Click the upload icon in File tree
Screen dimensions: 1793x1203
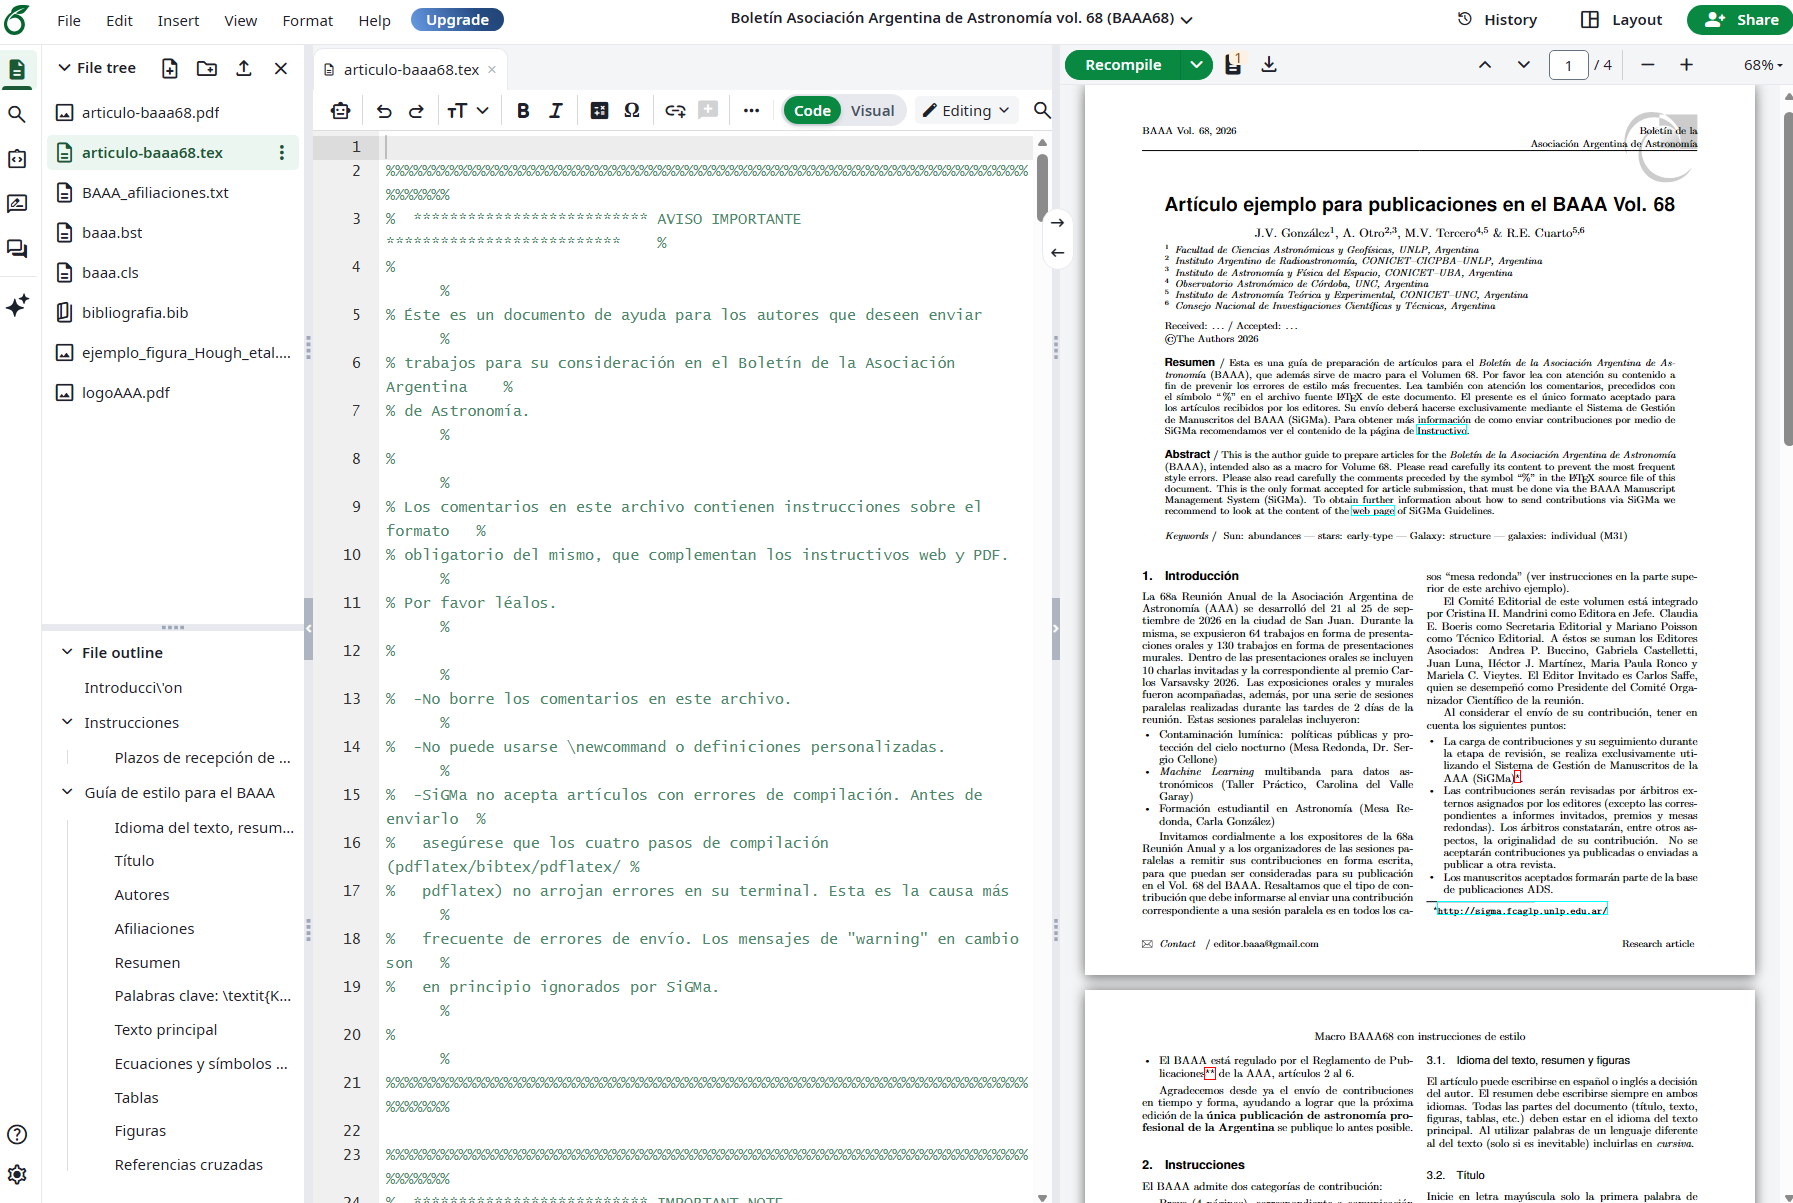tap(244, 68)
